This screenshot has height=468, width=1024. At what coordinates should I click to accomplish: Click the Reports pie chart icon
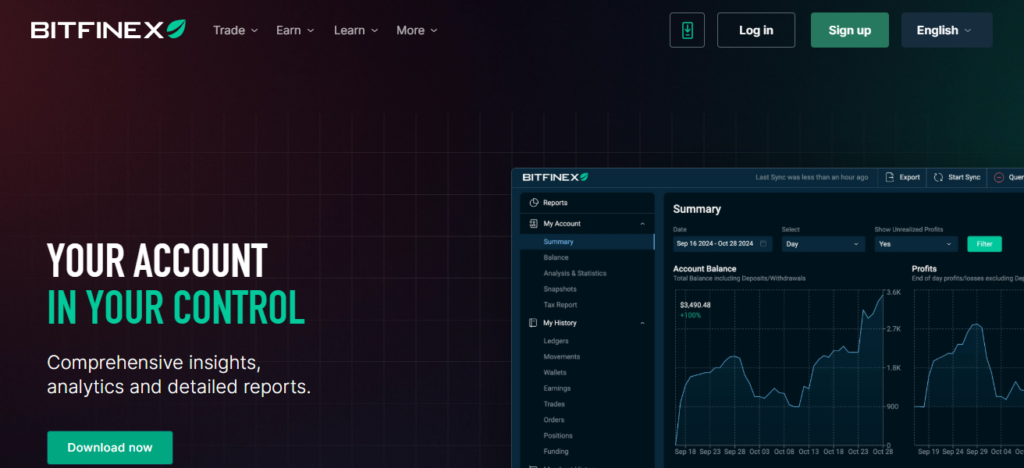534,203
